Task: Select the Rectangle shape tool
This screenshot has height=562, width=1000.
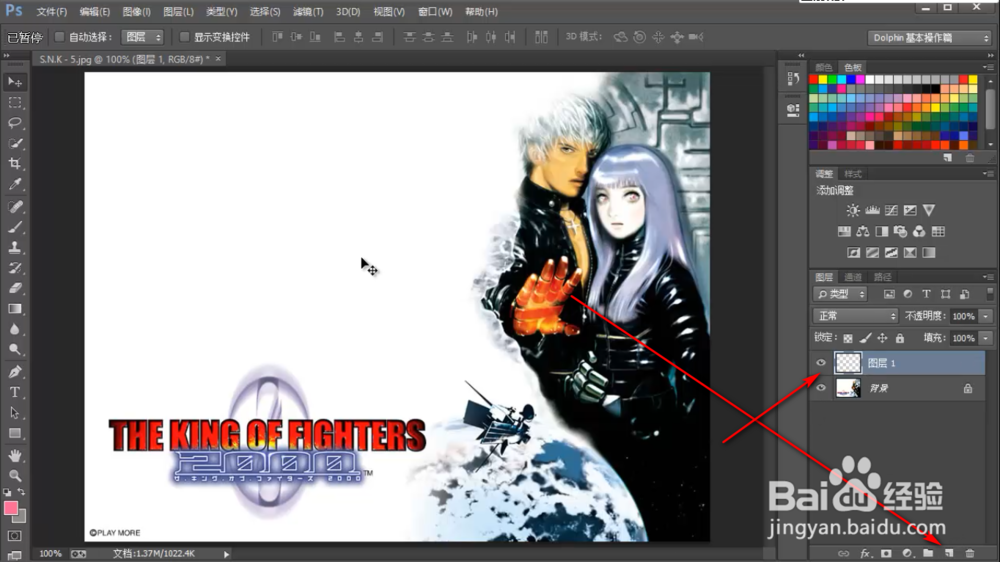Action: tap(15, 433)
